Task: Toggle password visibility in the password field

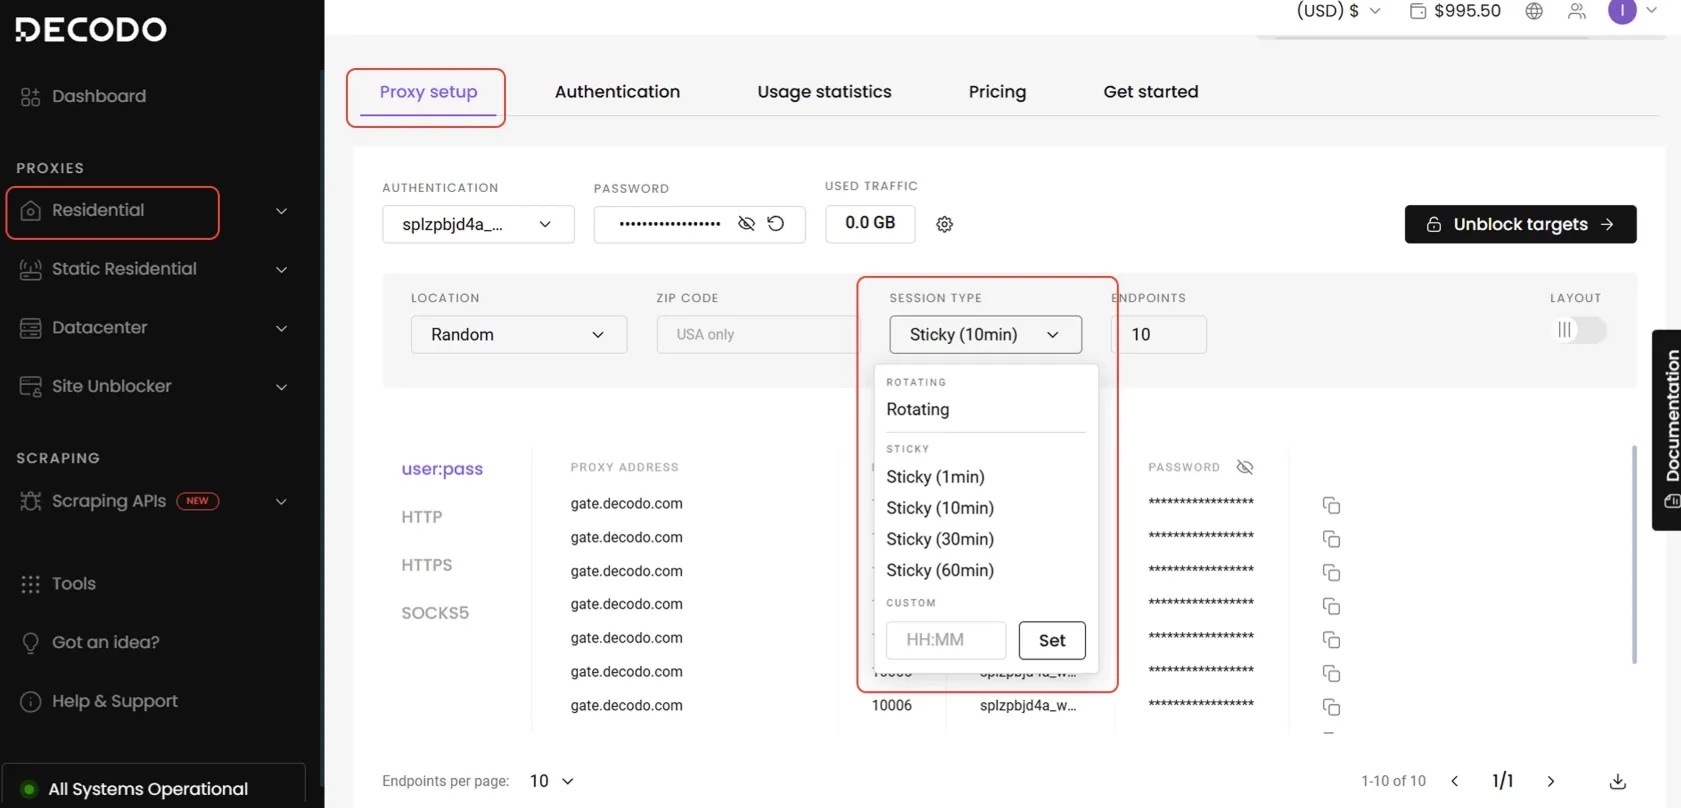Action: pyautogui.click(x=746, y=223)
